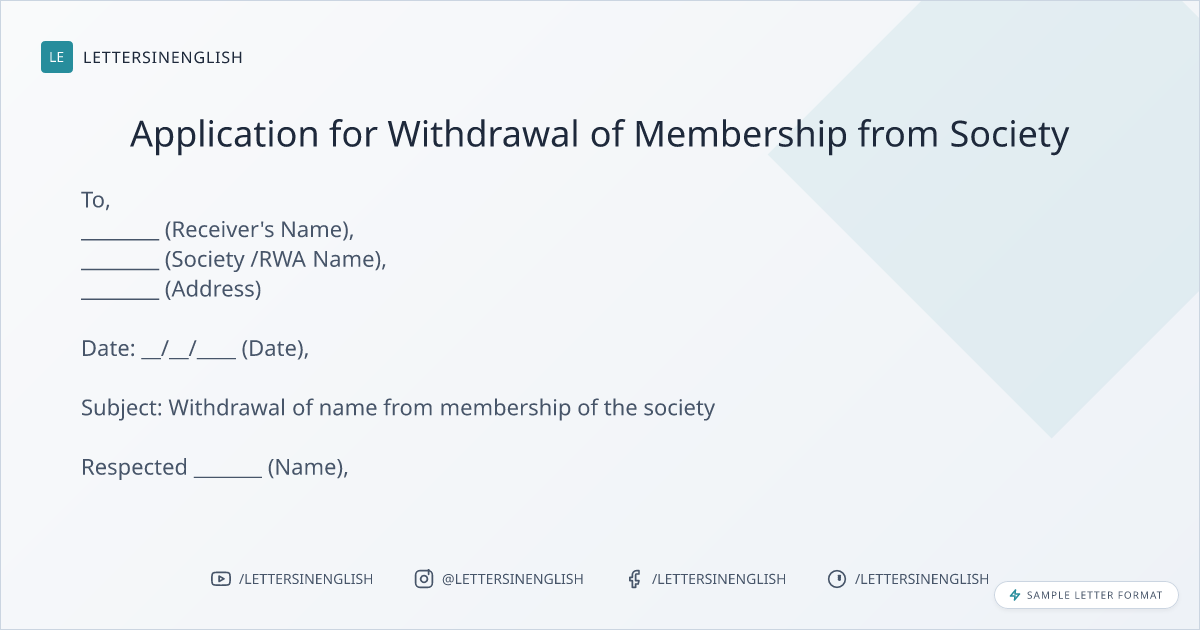Open the last /LETTERSINENGLISH handle
1200x630 pixels.
[x=922, y=579]
